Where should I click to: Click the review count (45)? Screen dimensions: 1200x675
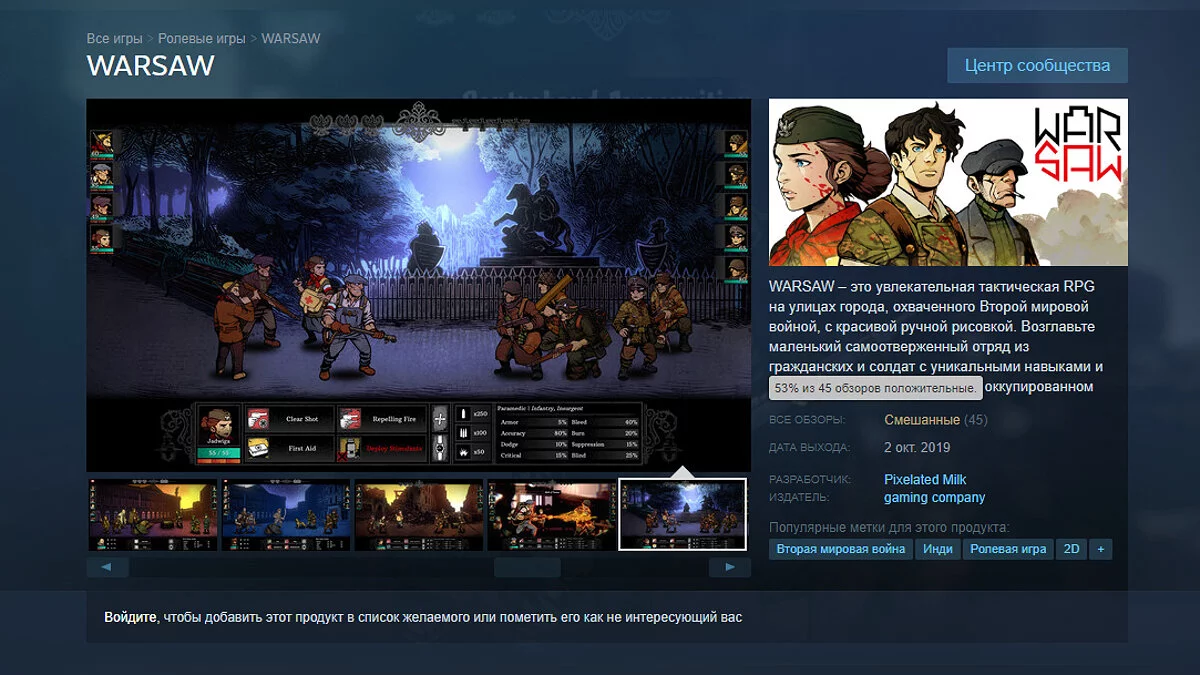pos(975,420)
